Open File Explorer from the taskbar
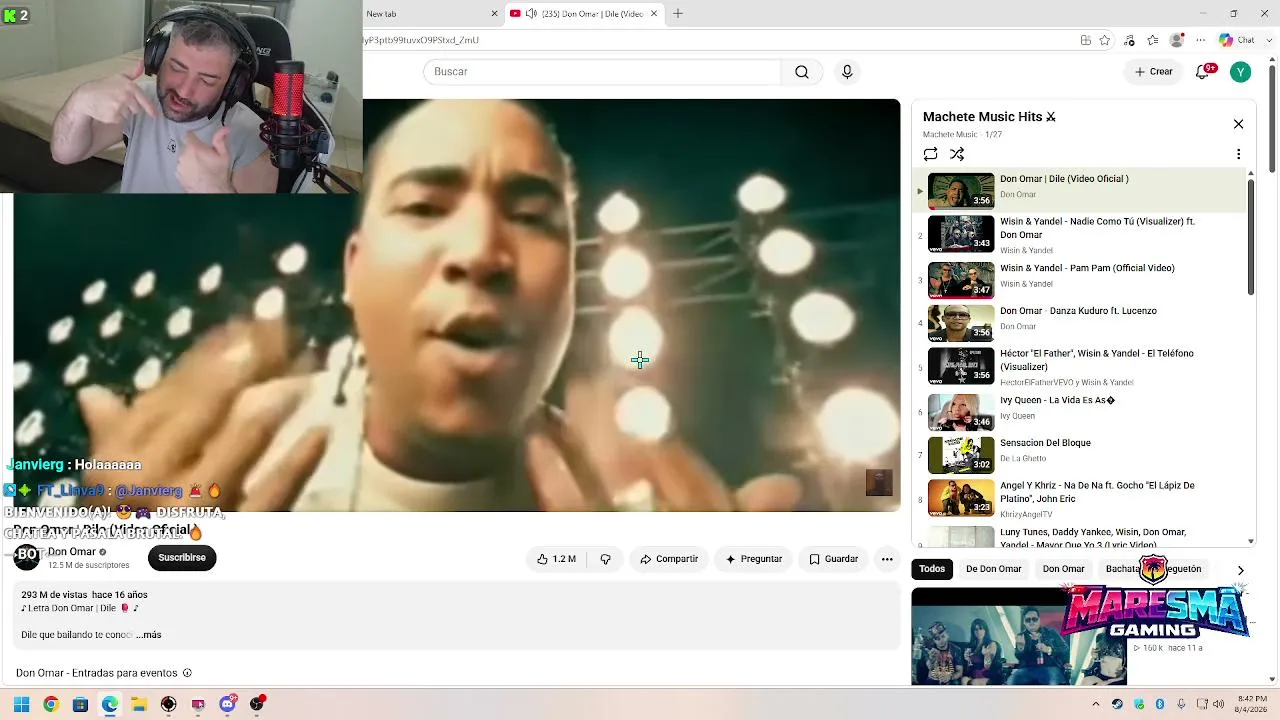The width and height of the screenshot is (1280, 720). [x=139, y=704]
